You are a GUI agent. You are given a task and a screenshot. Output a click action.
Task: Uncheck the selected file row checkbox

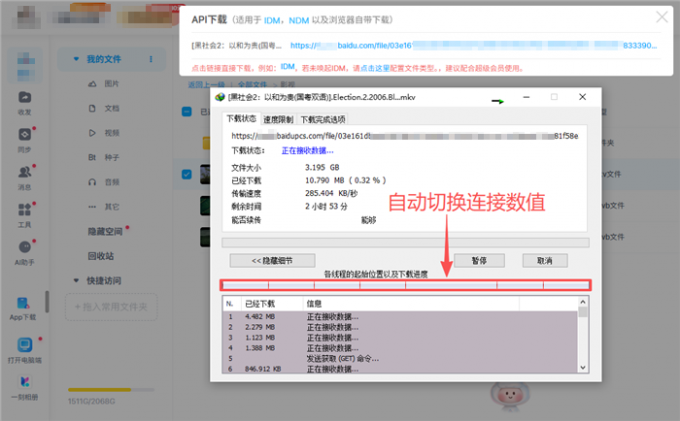[186, 174]
